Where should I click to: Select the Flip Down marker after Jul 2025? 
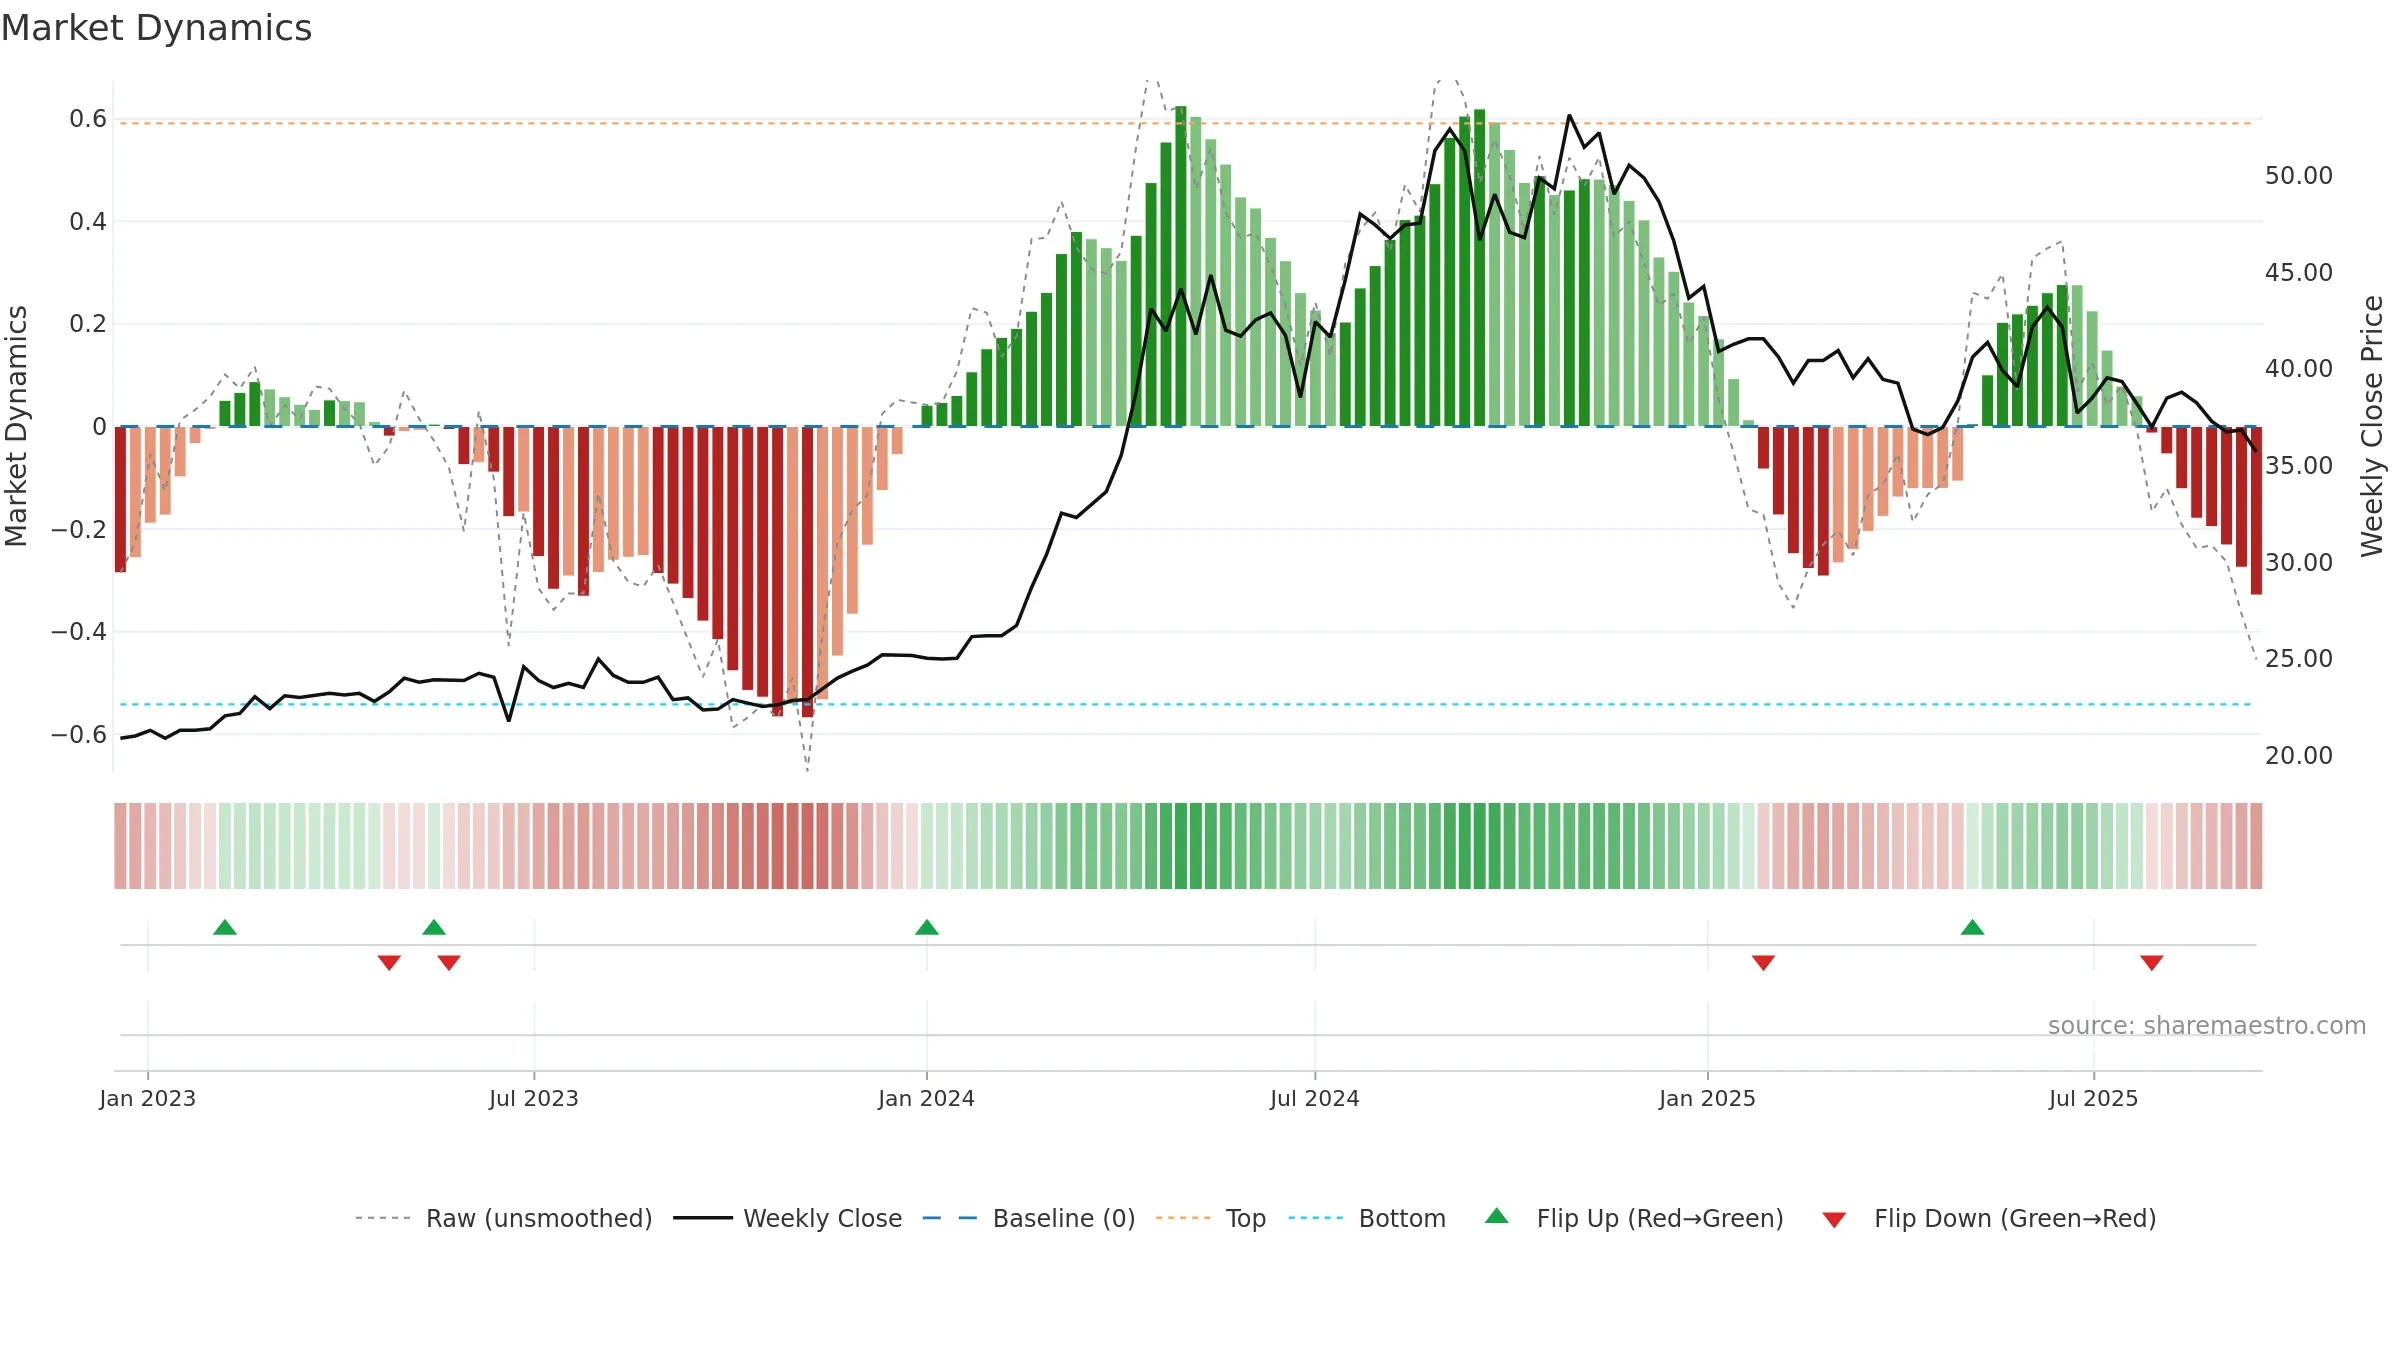pyautogui.click(x=2152, y=962)
